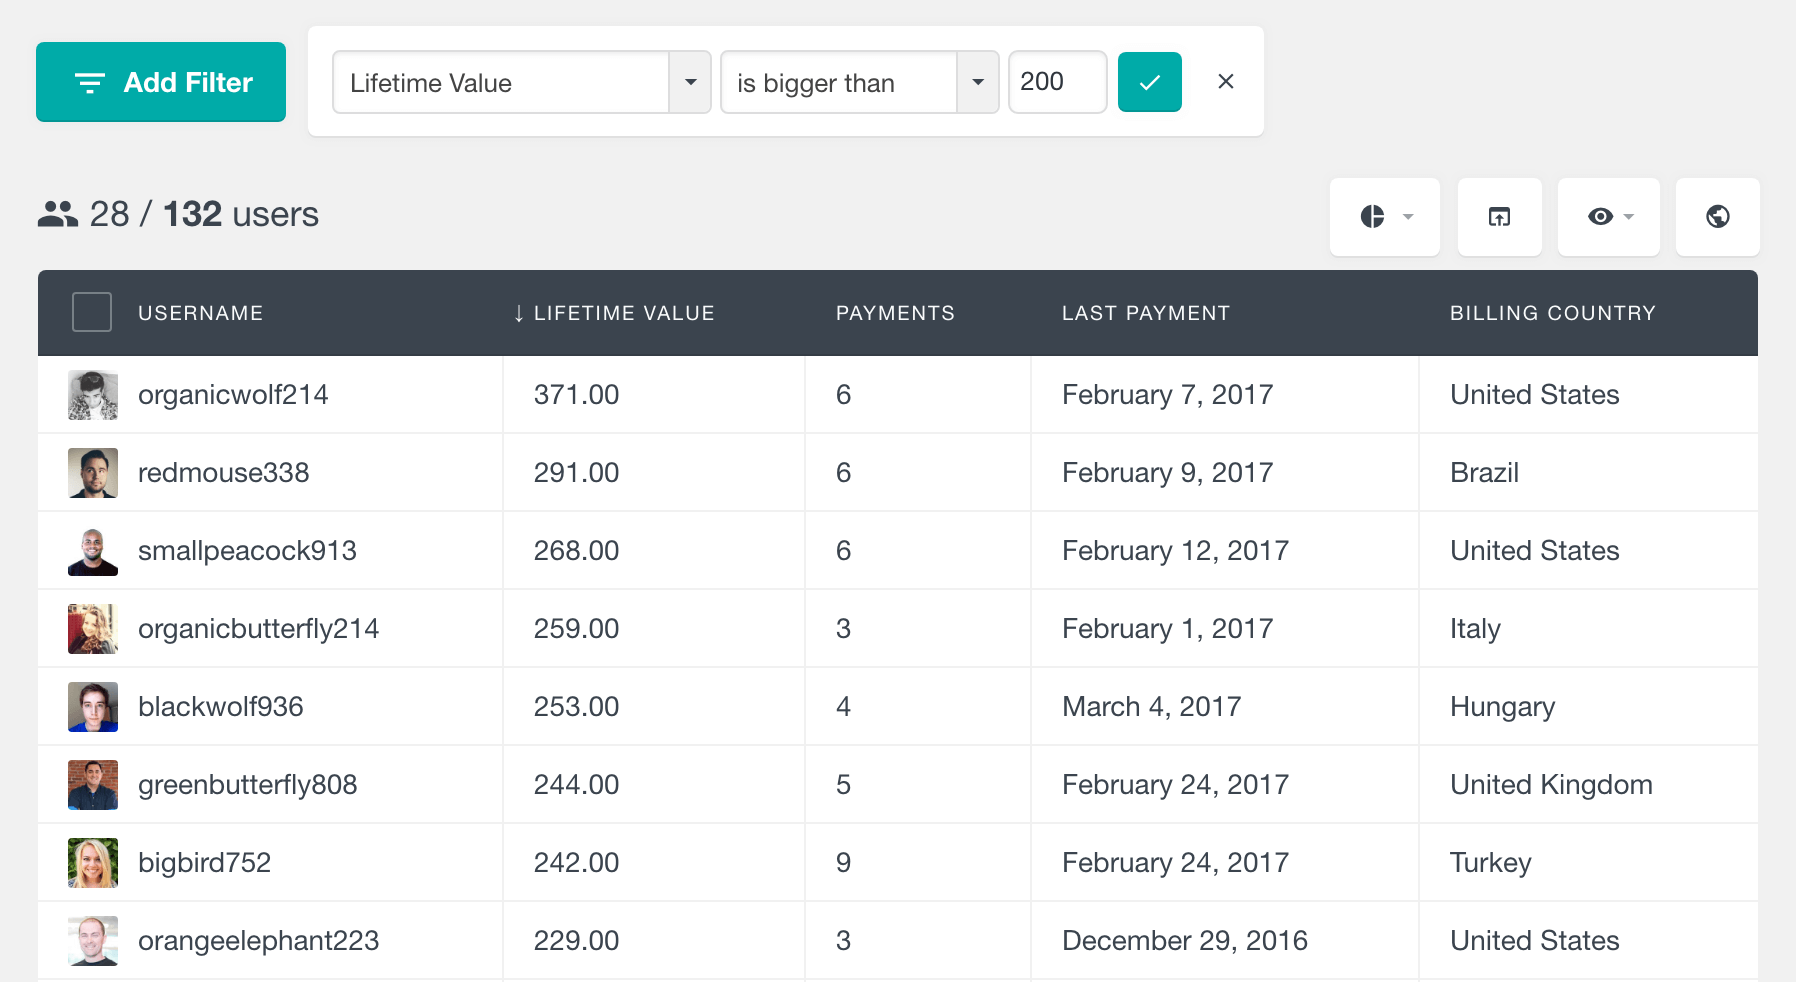The height and width of the screenshot is (982, 1796).
Task: Click the lifetime value 371.00
Action: coord(577,395)
